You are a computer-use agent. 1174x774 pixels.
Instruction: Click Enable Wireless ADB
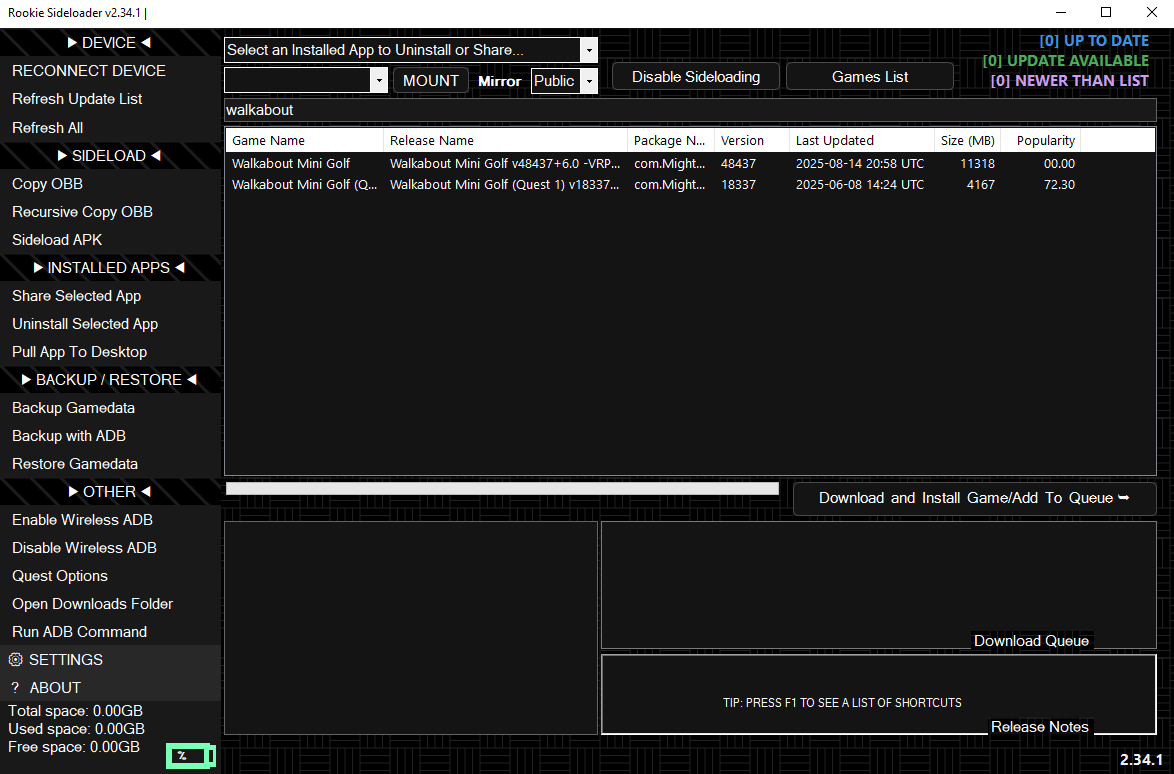[x=111, y=519]
